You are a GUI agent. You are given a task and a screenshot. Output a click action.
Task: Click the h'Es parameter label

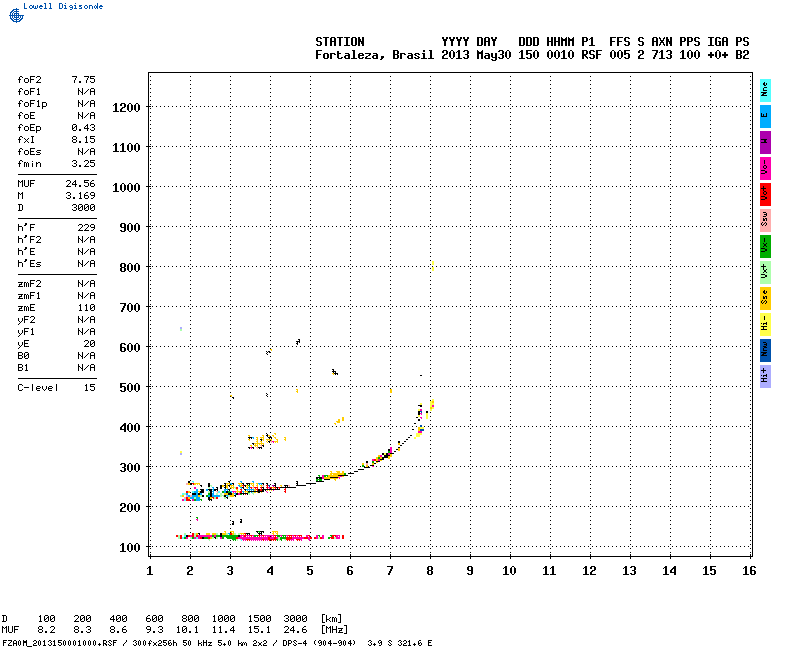[29, 264]
